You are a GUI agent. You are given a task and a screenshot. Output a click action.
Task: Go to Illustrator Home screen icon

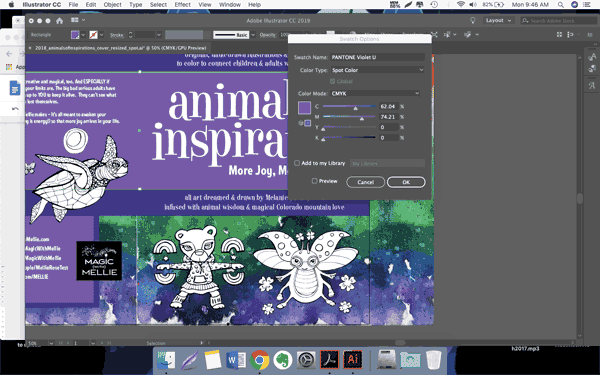click(x=59, y=21)
